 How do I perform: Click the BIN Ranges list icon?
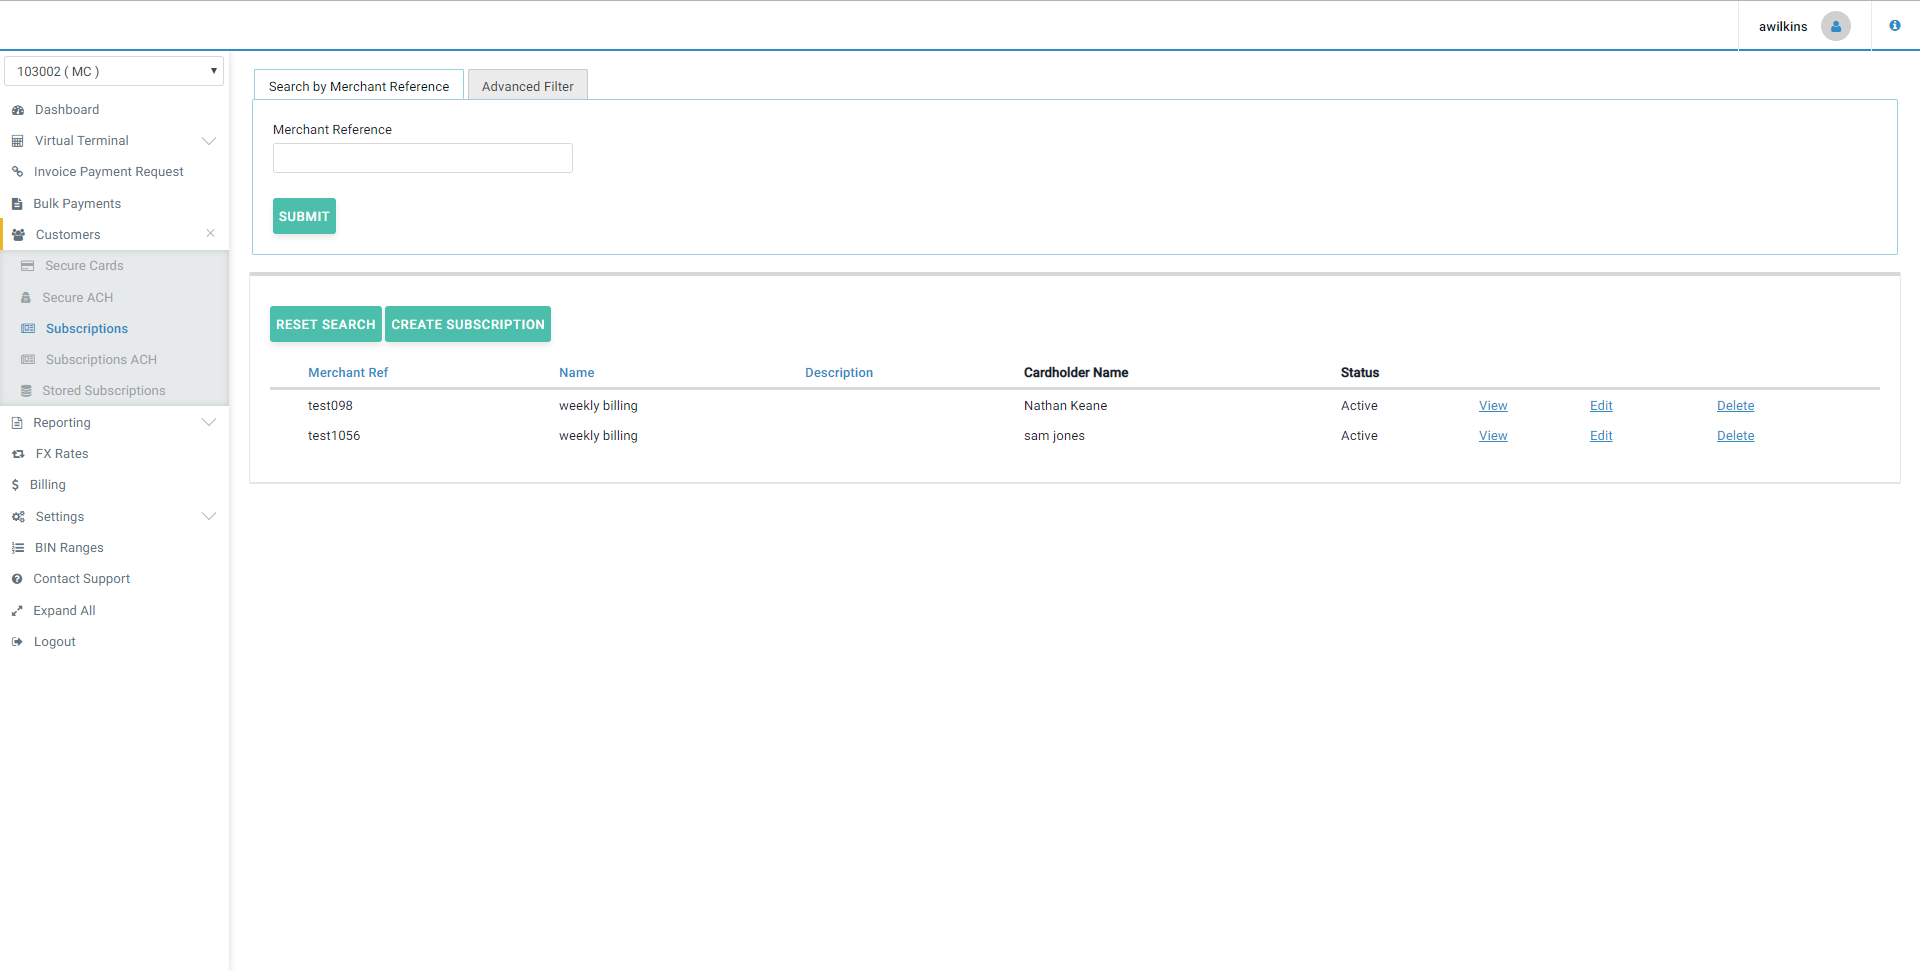click(18, 548)
